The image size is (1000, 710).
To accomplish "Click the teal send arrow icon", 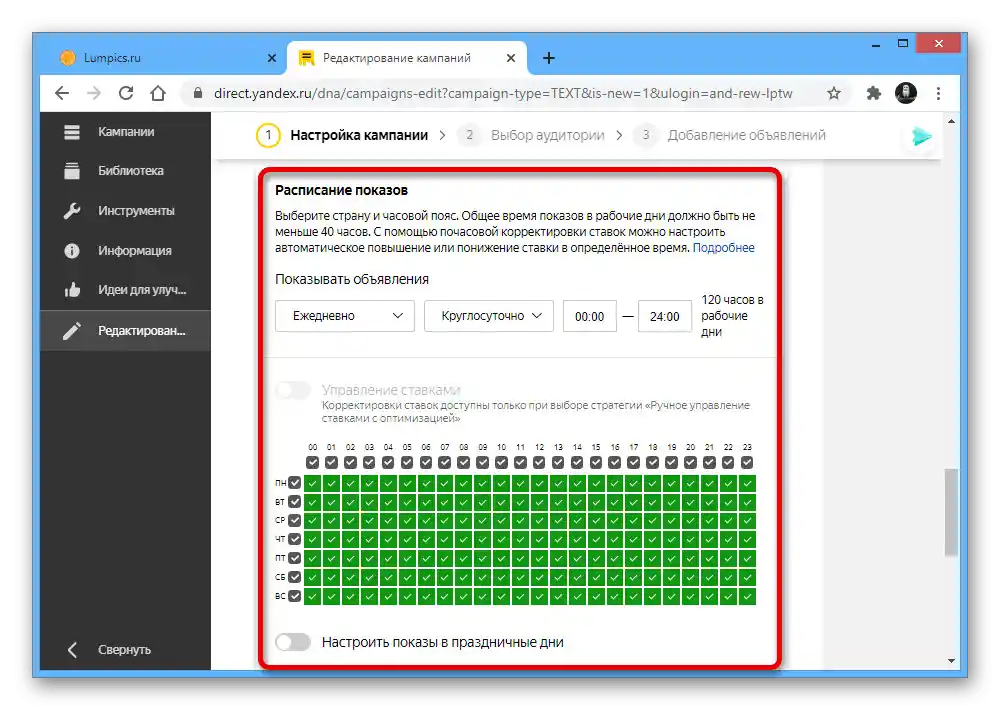I will 922,137.
